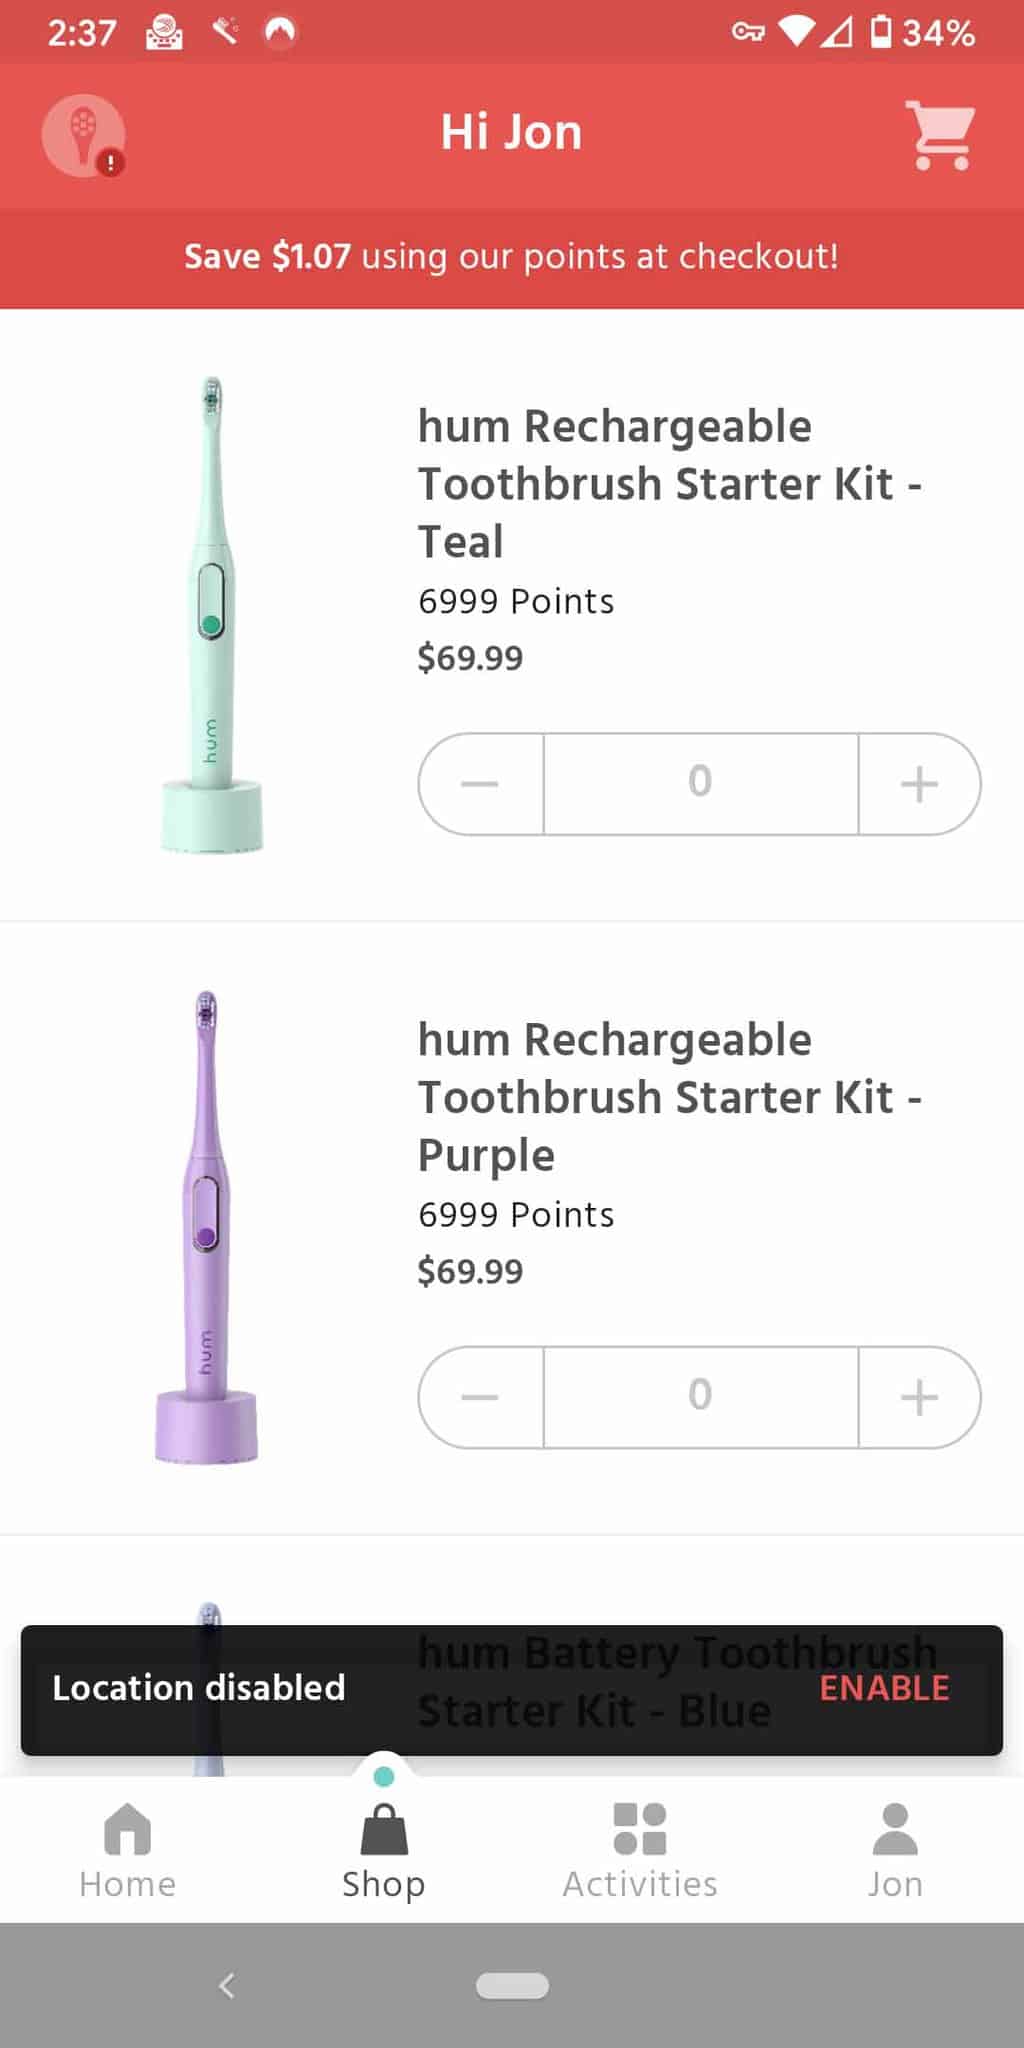The image size is (1024, 2048).
Task: Enable location from the snackbar
Action: [x=884, y=1688]
